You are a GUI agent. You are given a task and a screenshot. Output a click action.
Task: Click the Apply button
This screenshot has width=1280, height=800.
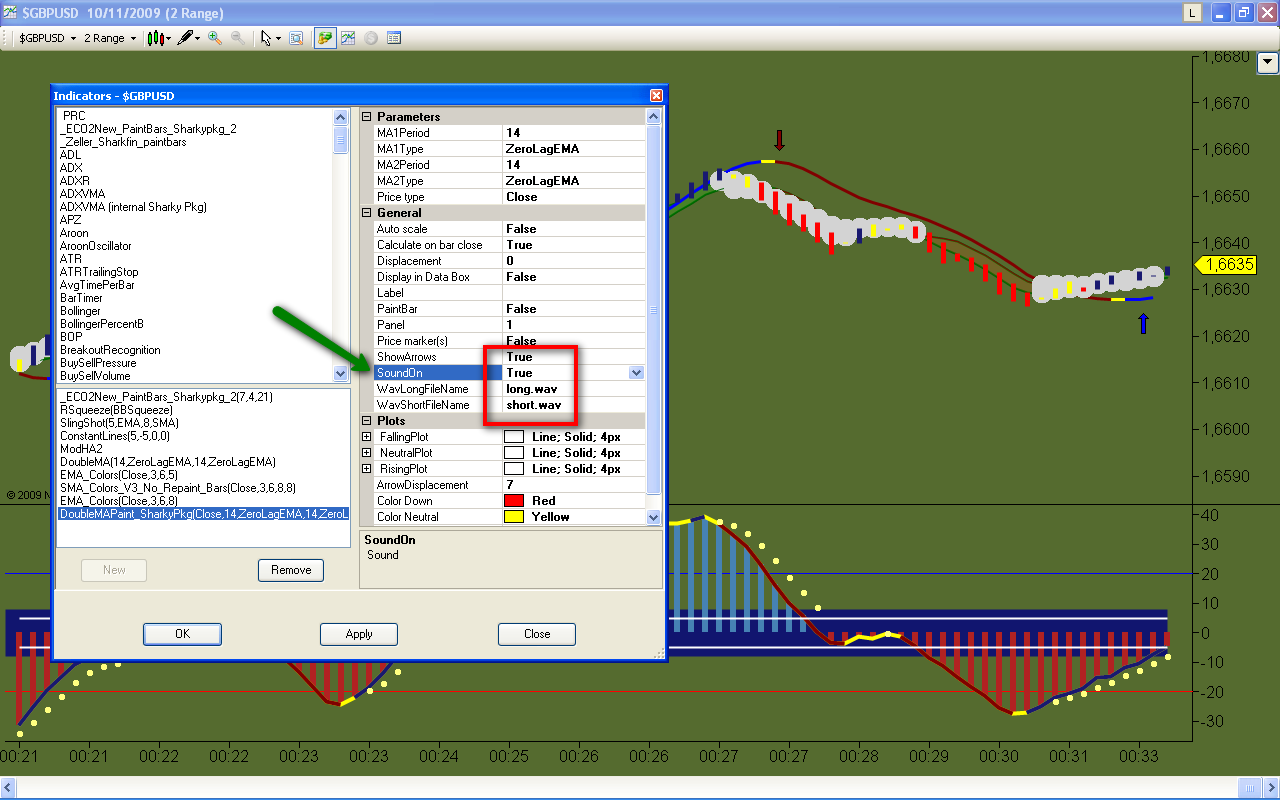(359, 634)
